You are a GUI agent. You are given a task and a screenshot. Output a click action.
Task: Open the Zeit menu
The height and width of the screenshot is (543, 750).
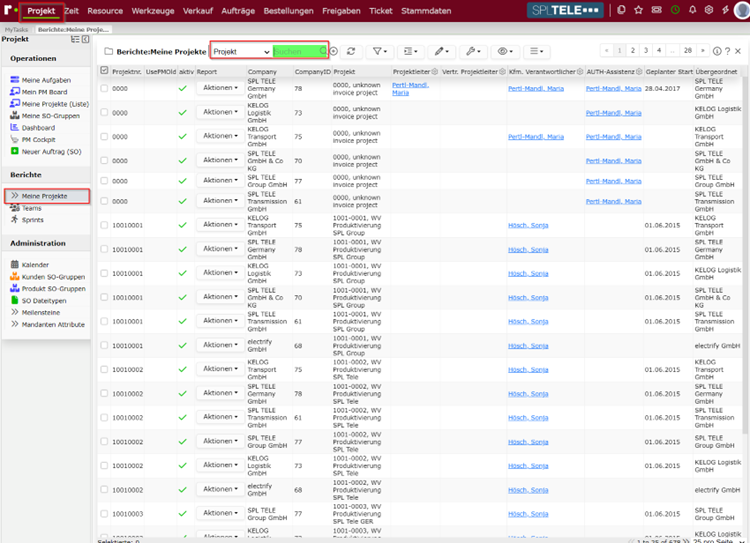[72, 11]
